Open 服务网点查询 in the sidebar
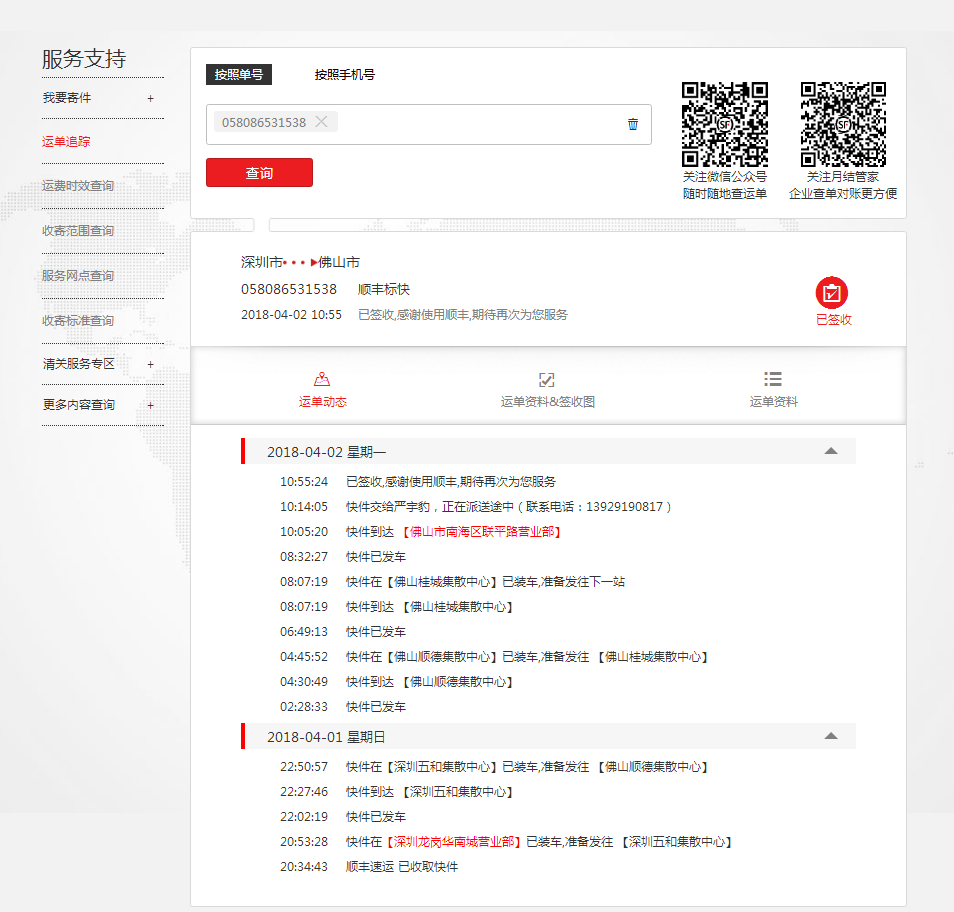Screen dimensions: 954x912 (78, 276)
